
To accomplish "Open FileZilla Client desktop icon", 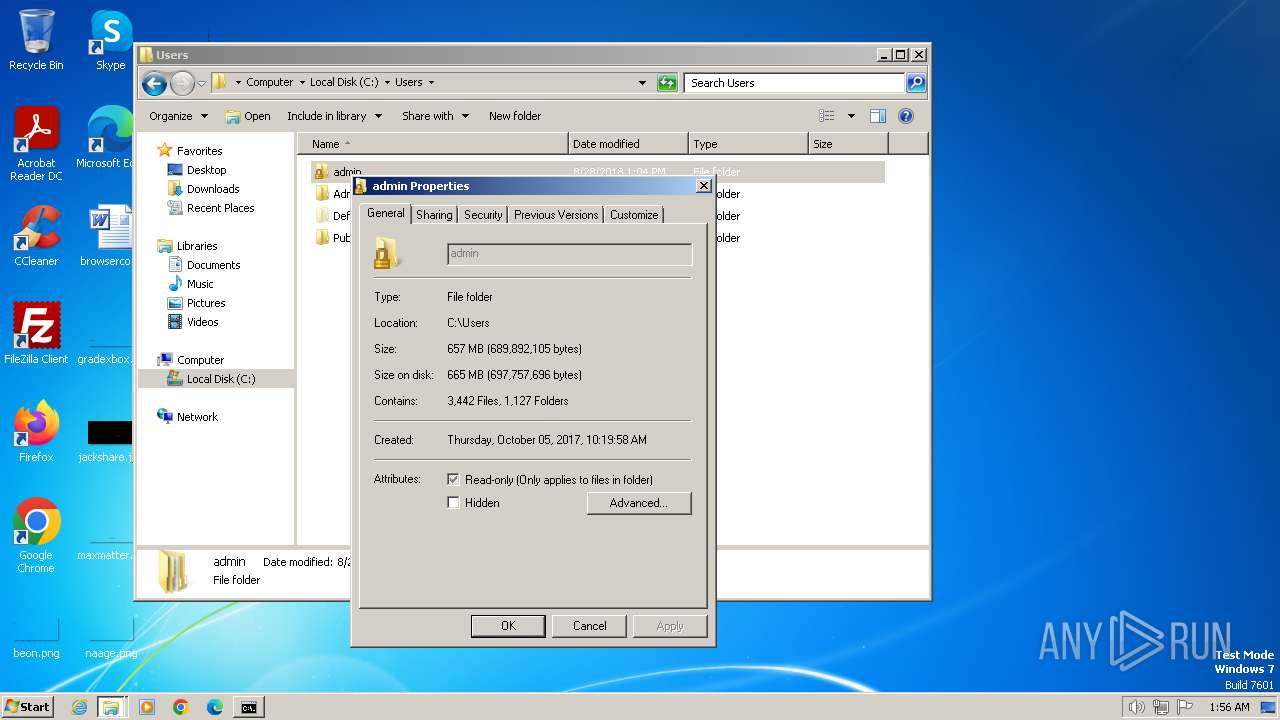I will coord(36,333).
